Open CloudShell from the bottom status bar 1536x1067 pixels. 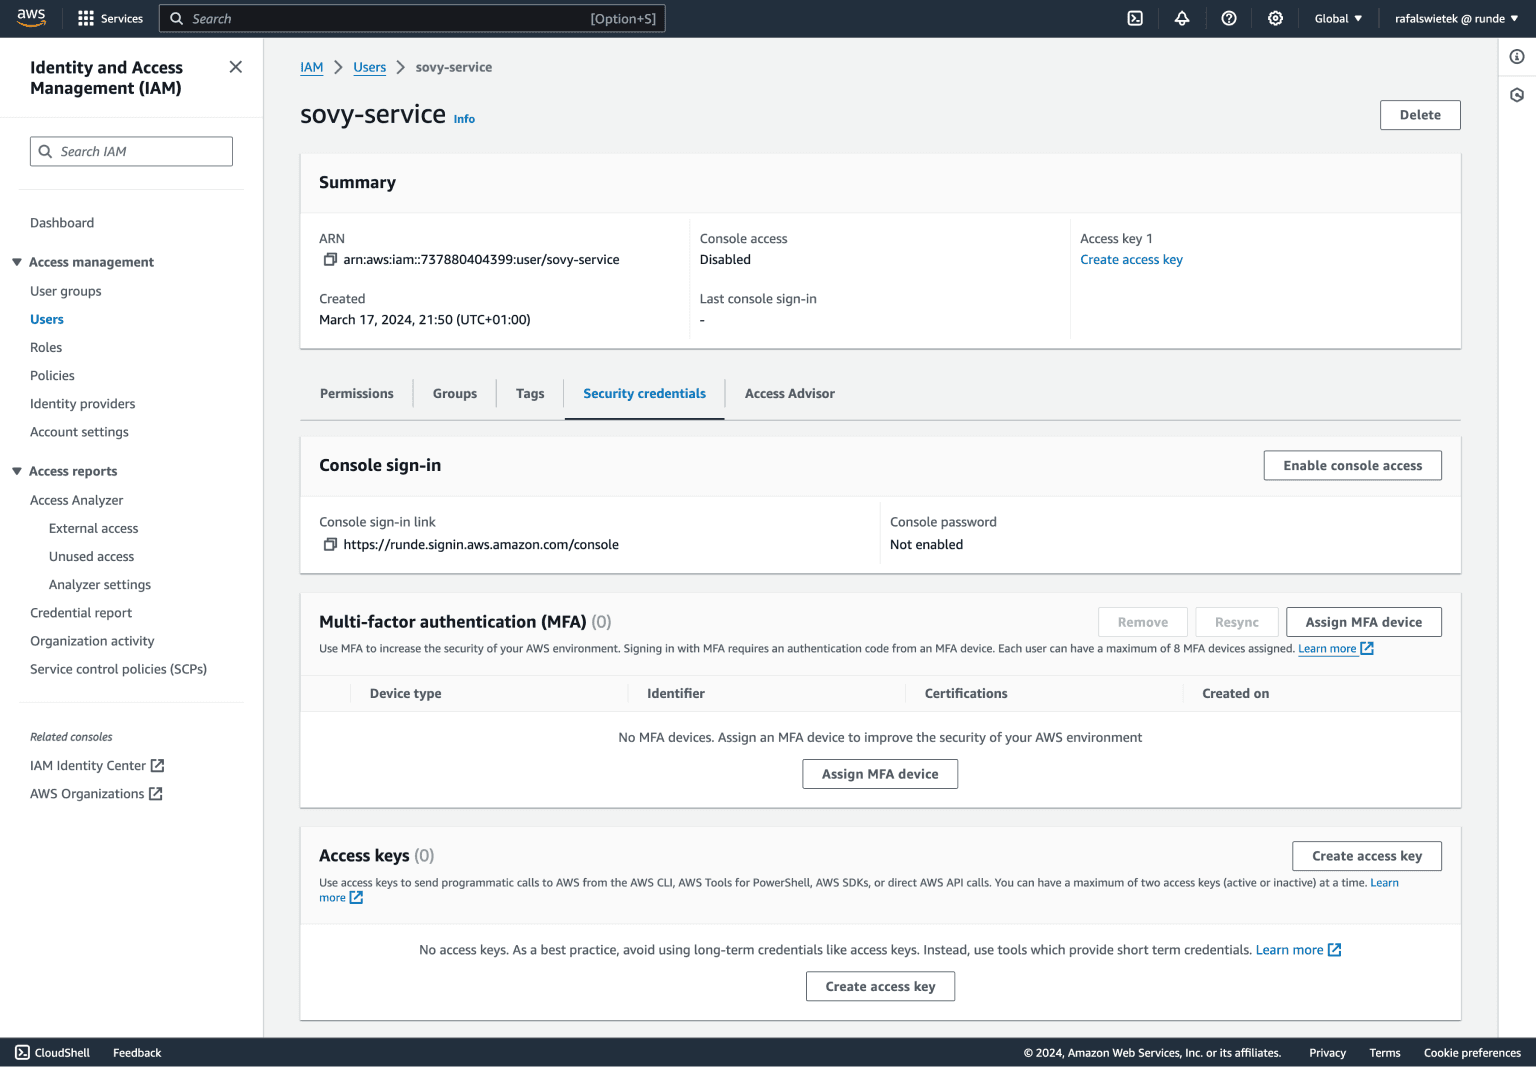point(51,1052)
